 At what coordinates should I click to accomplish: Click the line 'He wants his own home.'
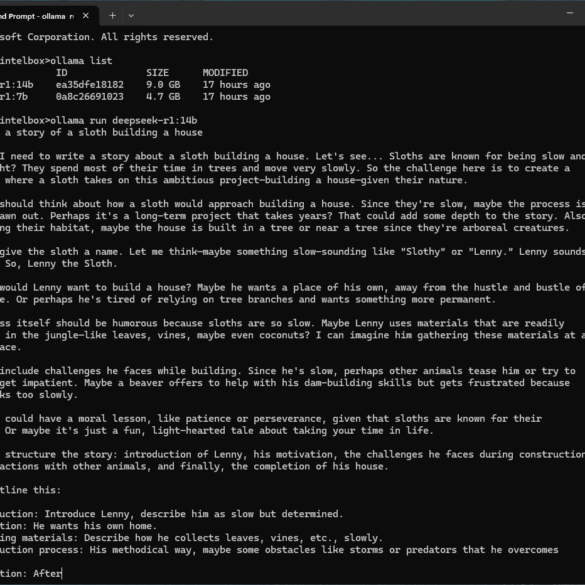point(95,526)
